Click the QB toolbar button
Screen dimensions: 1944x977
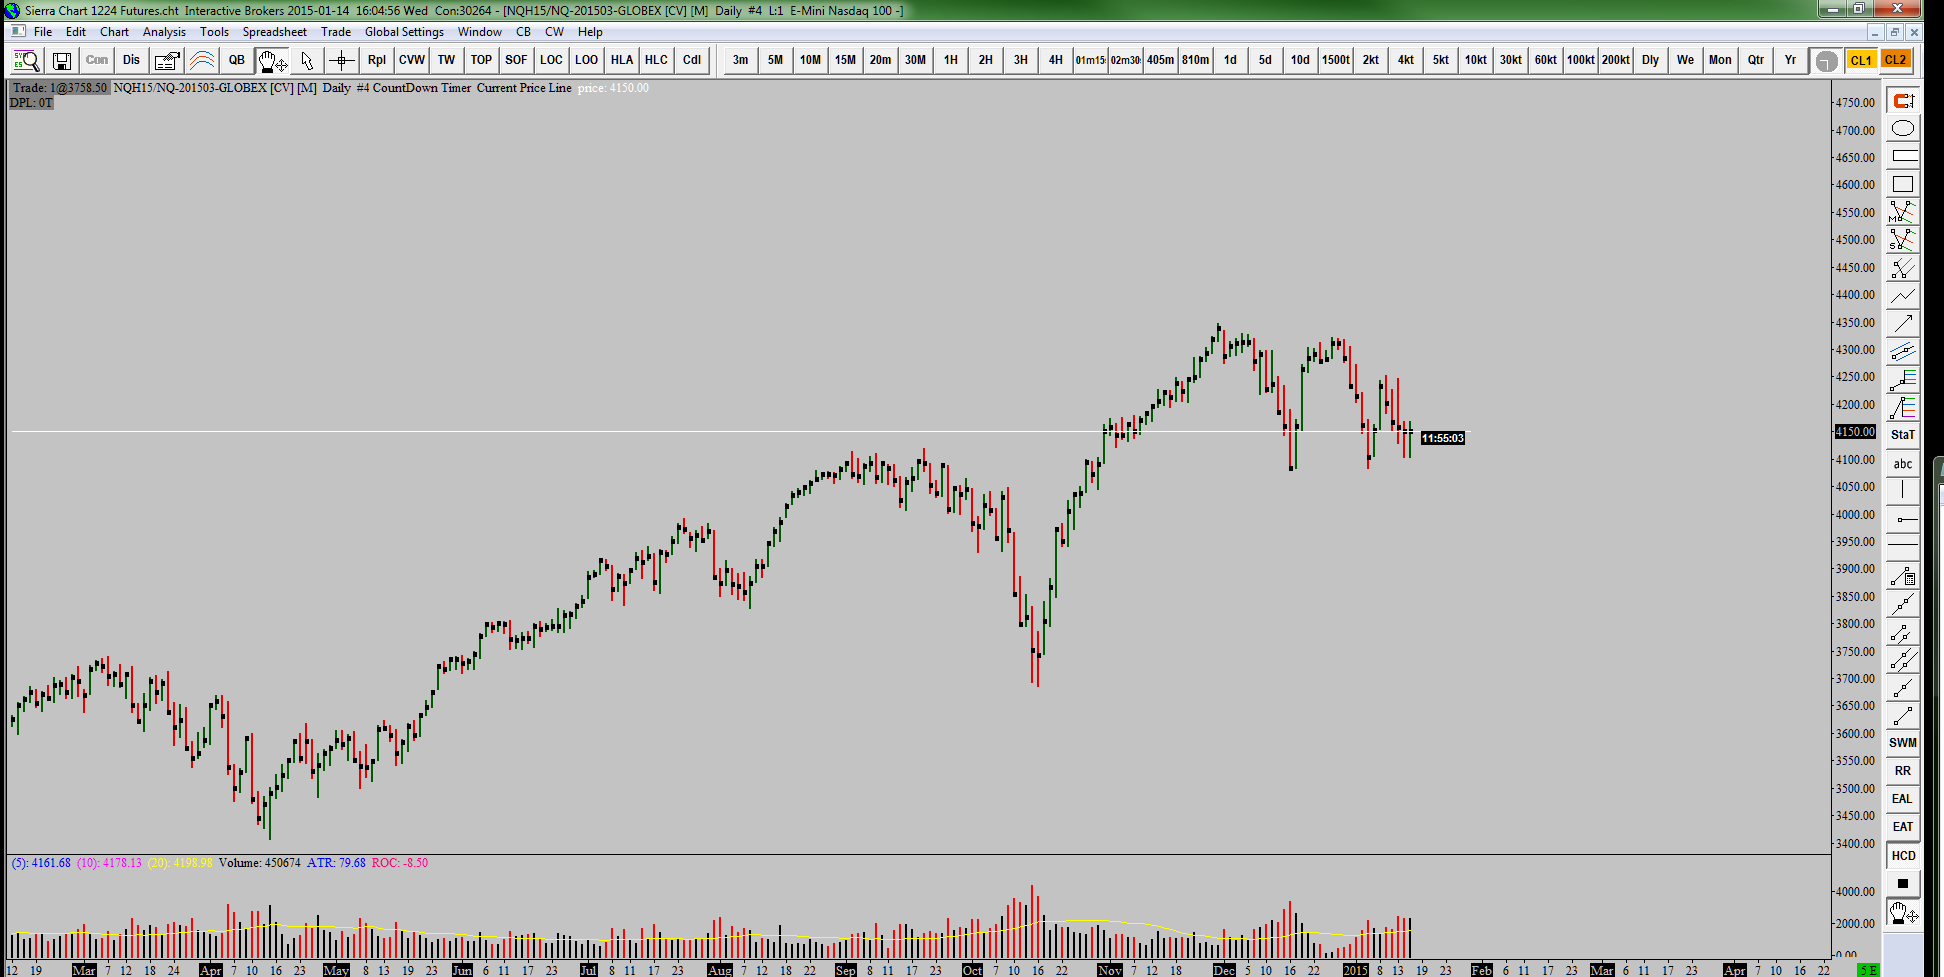237,60
